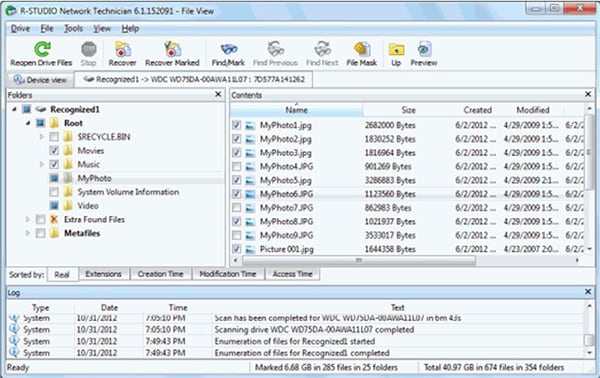Select the MyPhoto6.JPG file row
Image resolution: width=600 pixels, height=378 pixels.
pos(408,194)
